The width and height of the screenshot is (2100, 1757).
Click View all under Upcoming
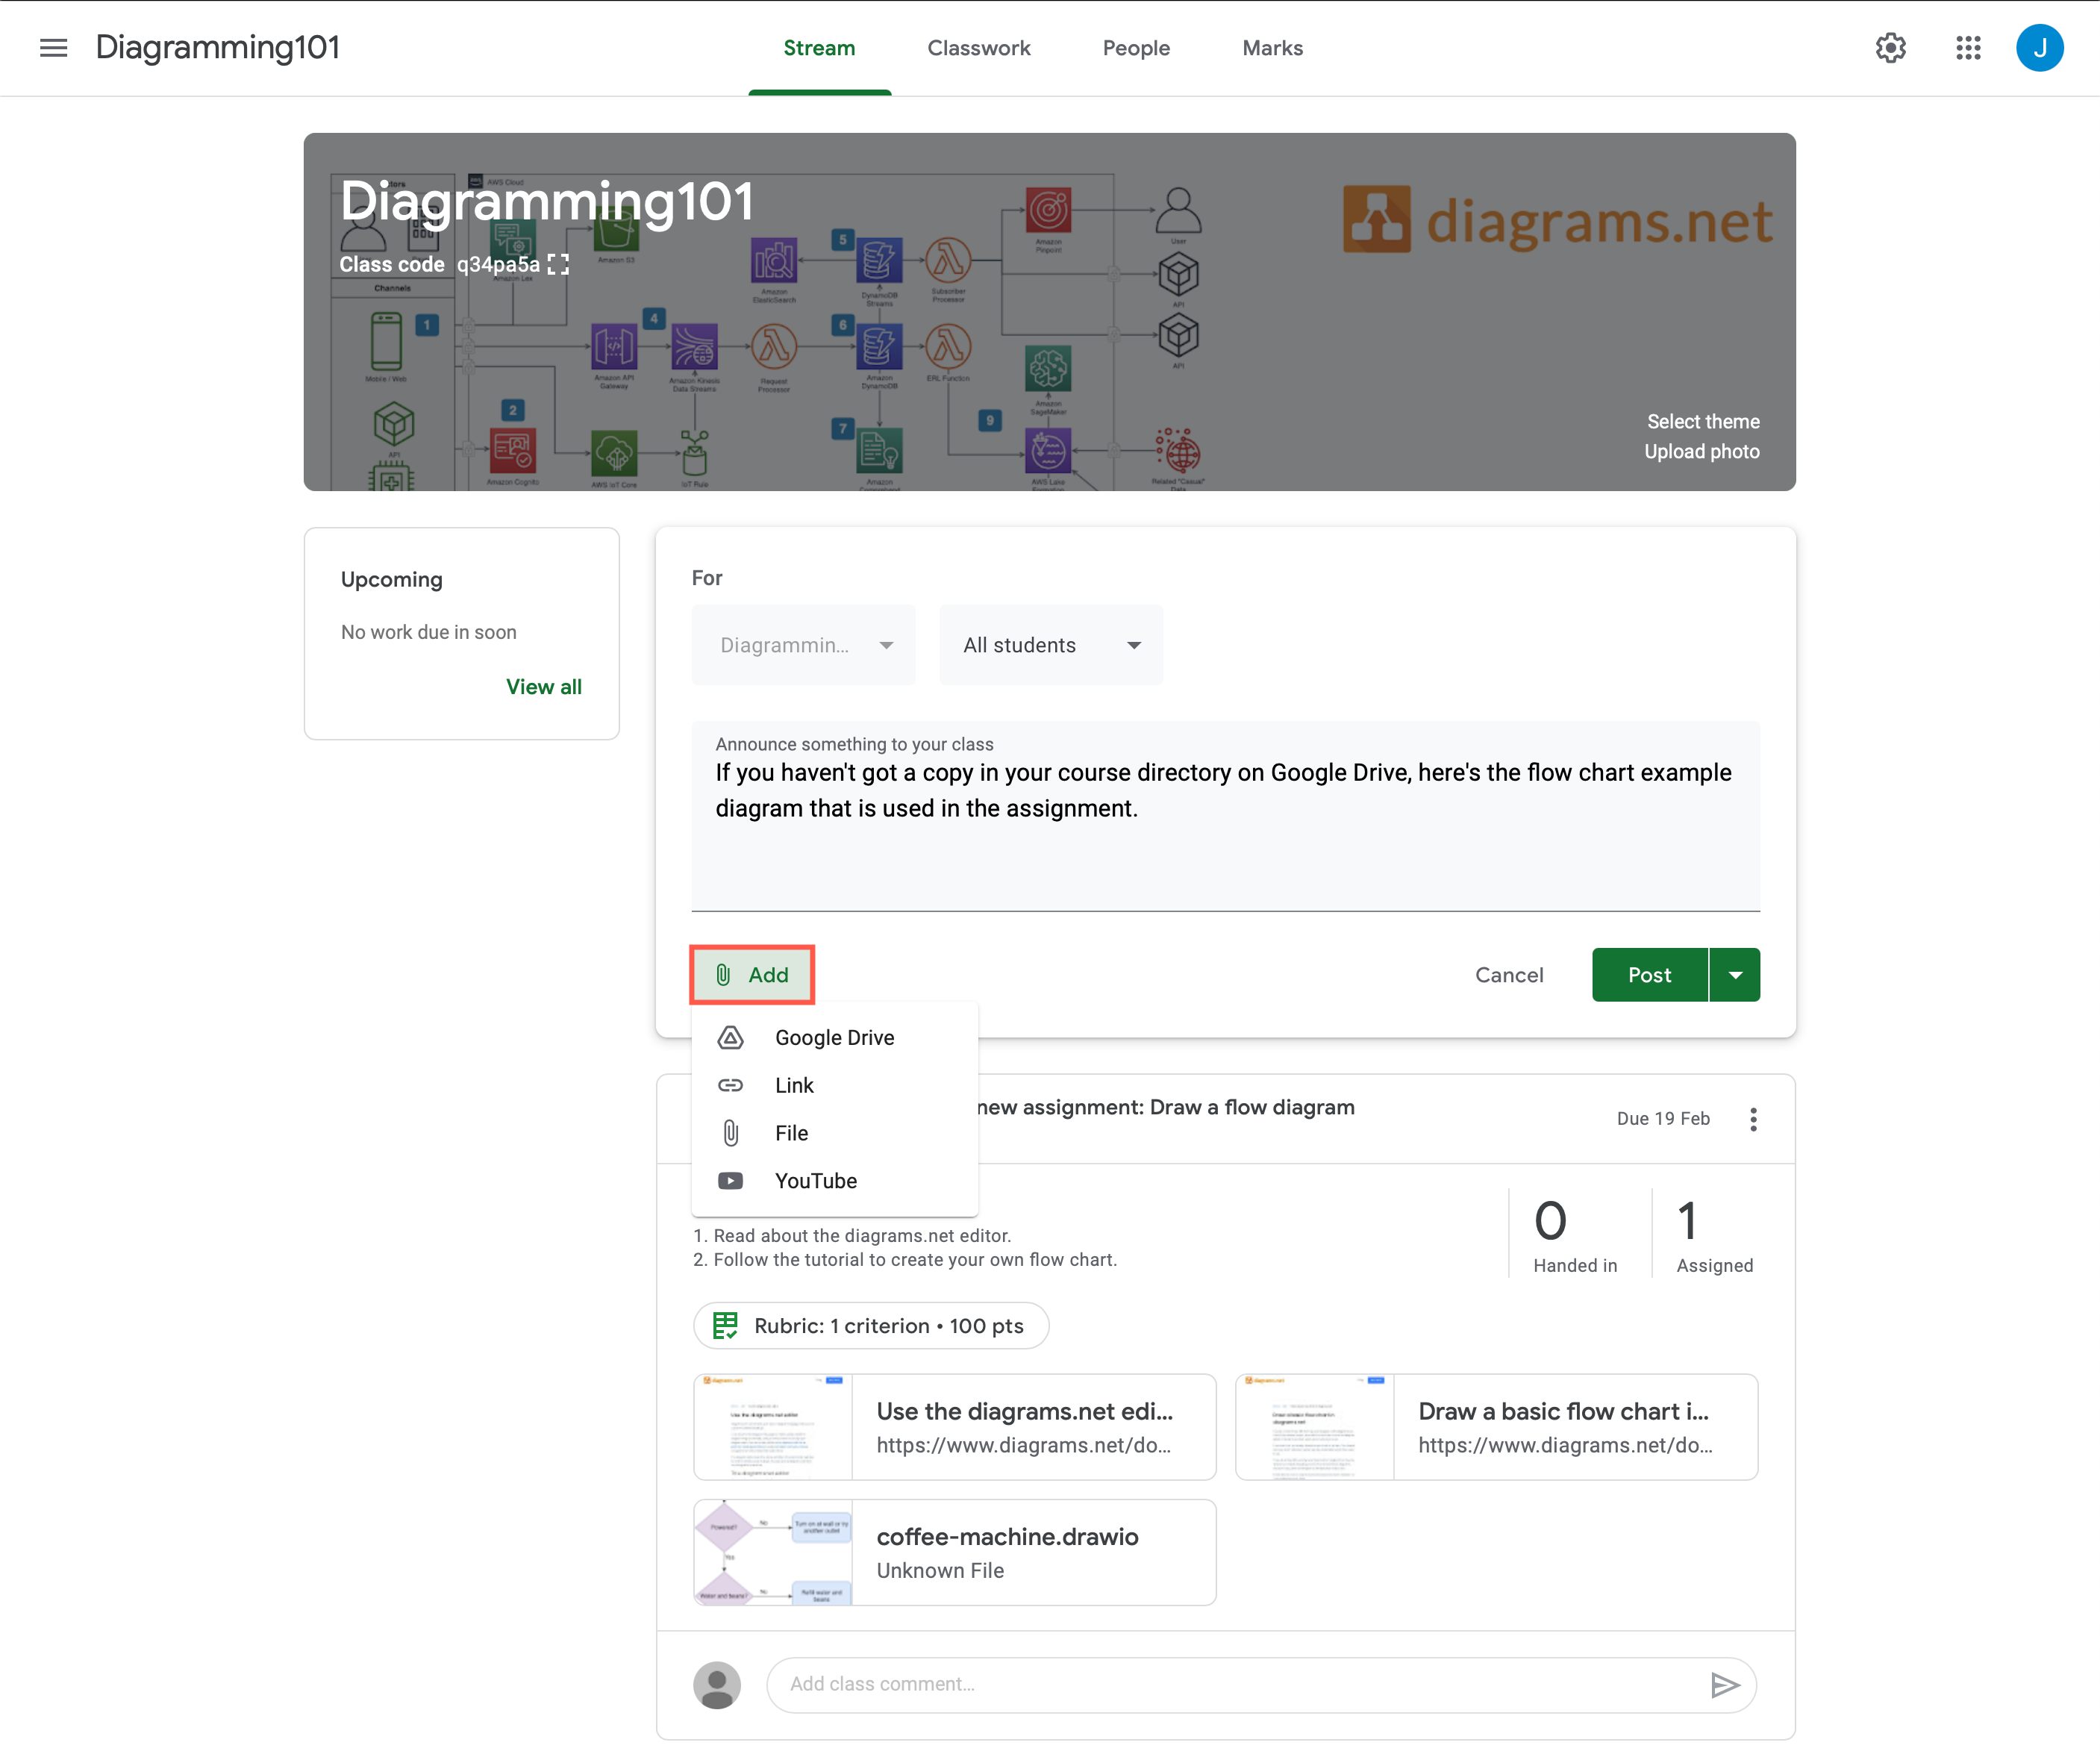point(543,686)
